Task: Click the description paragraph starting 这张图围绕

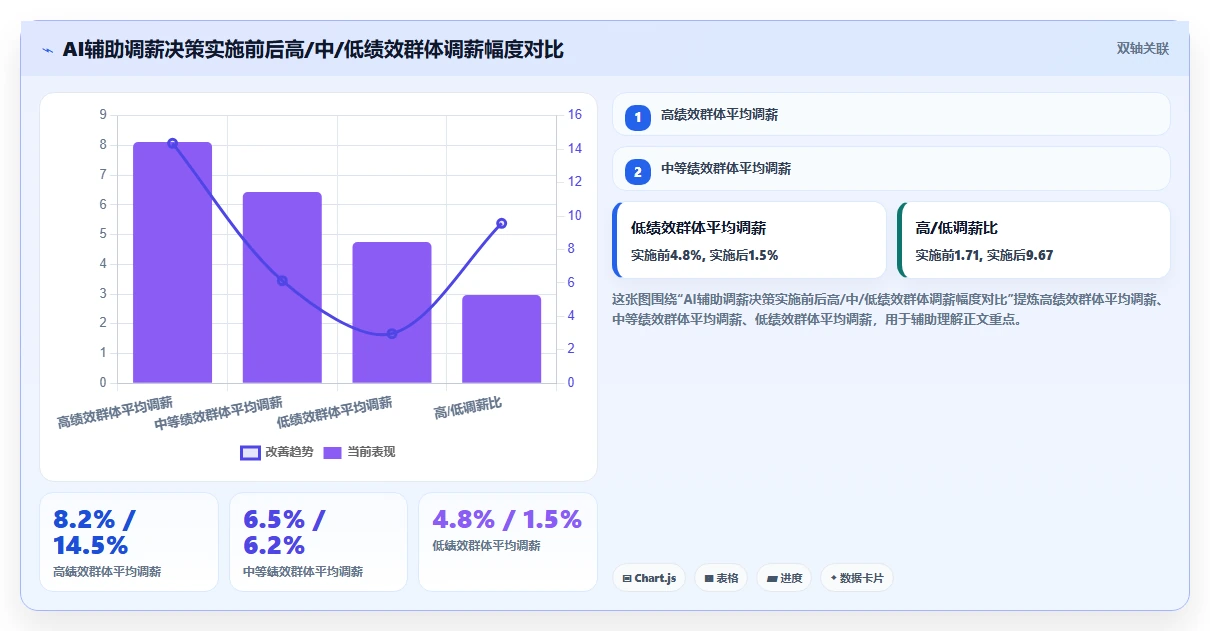Action: click(x=891, y=309)
